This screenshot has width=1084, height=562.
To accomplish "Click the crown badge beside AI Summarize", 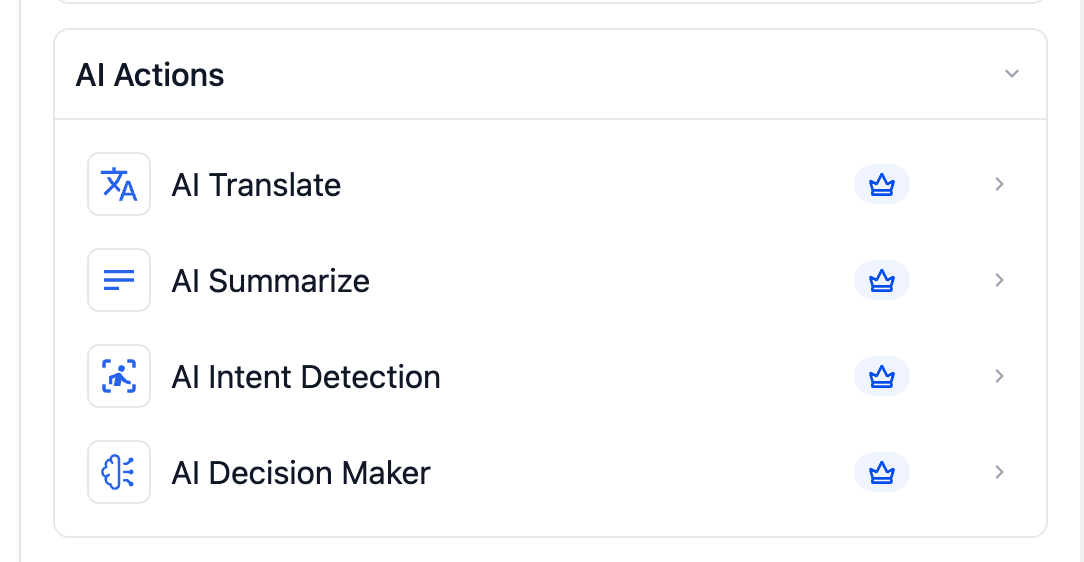I will click(x=881, y=281).
